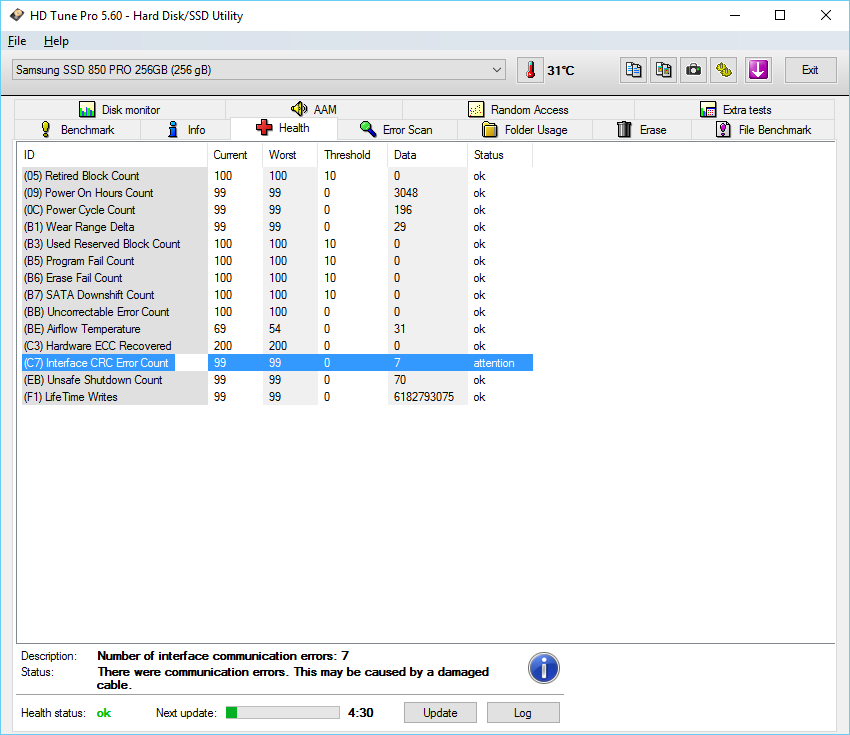Select the (F1) LifeTime Writes row

click(x=277, y=397)
